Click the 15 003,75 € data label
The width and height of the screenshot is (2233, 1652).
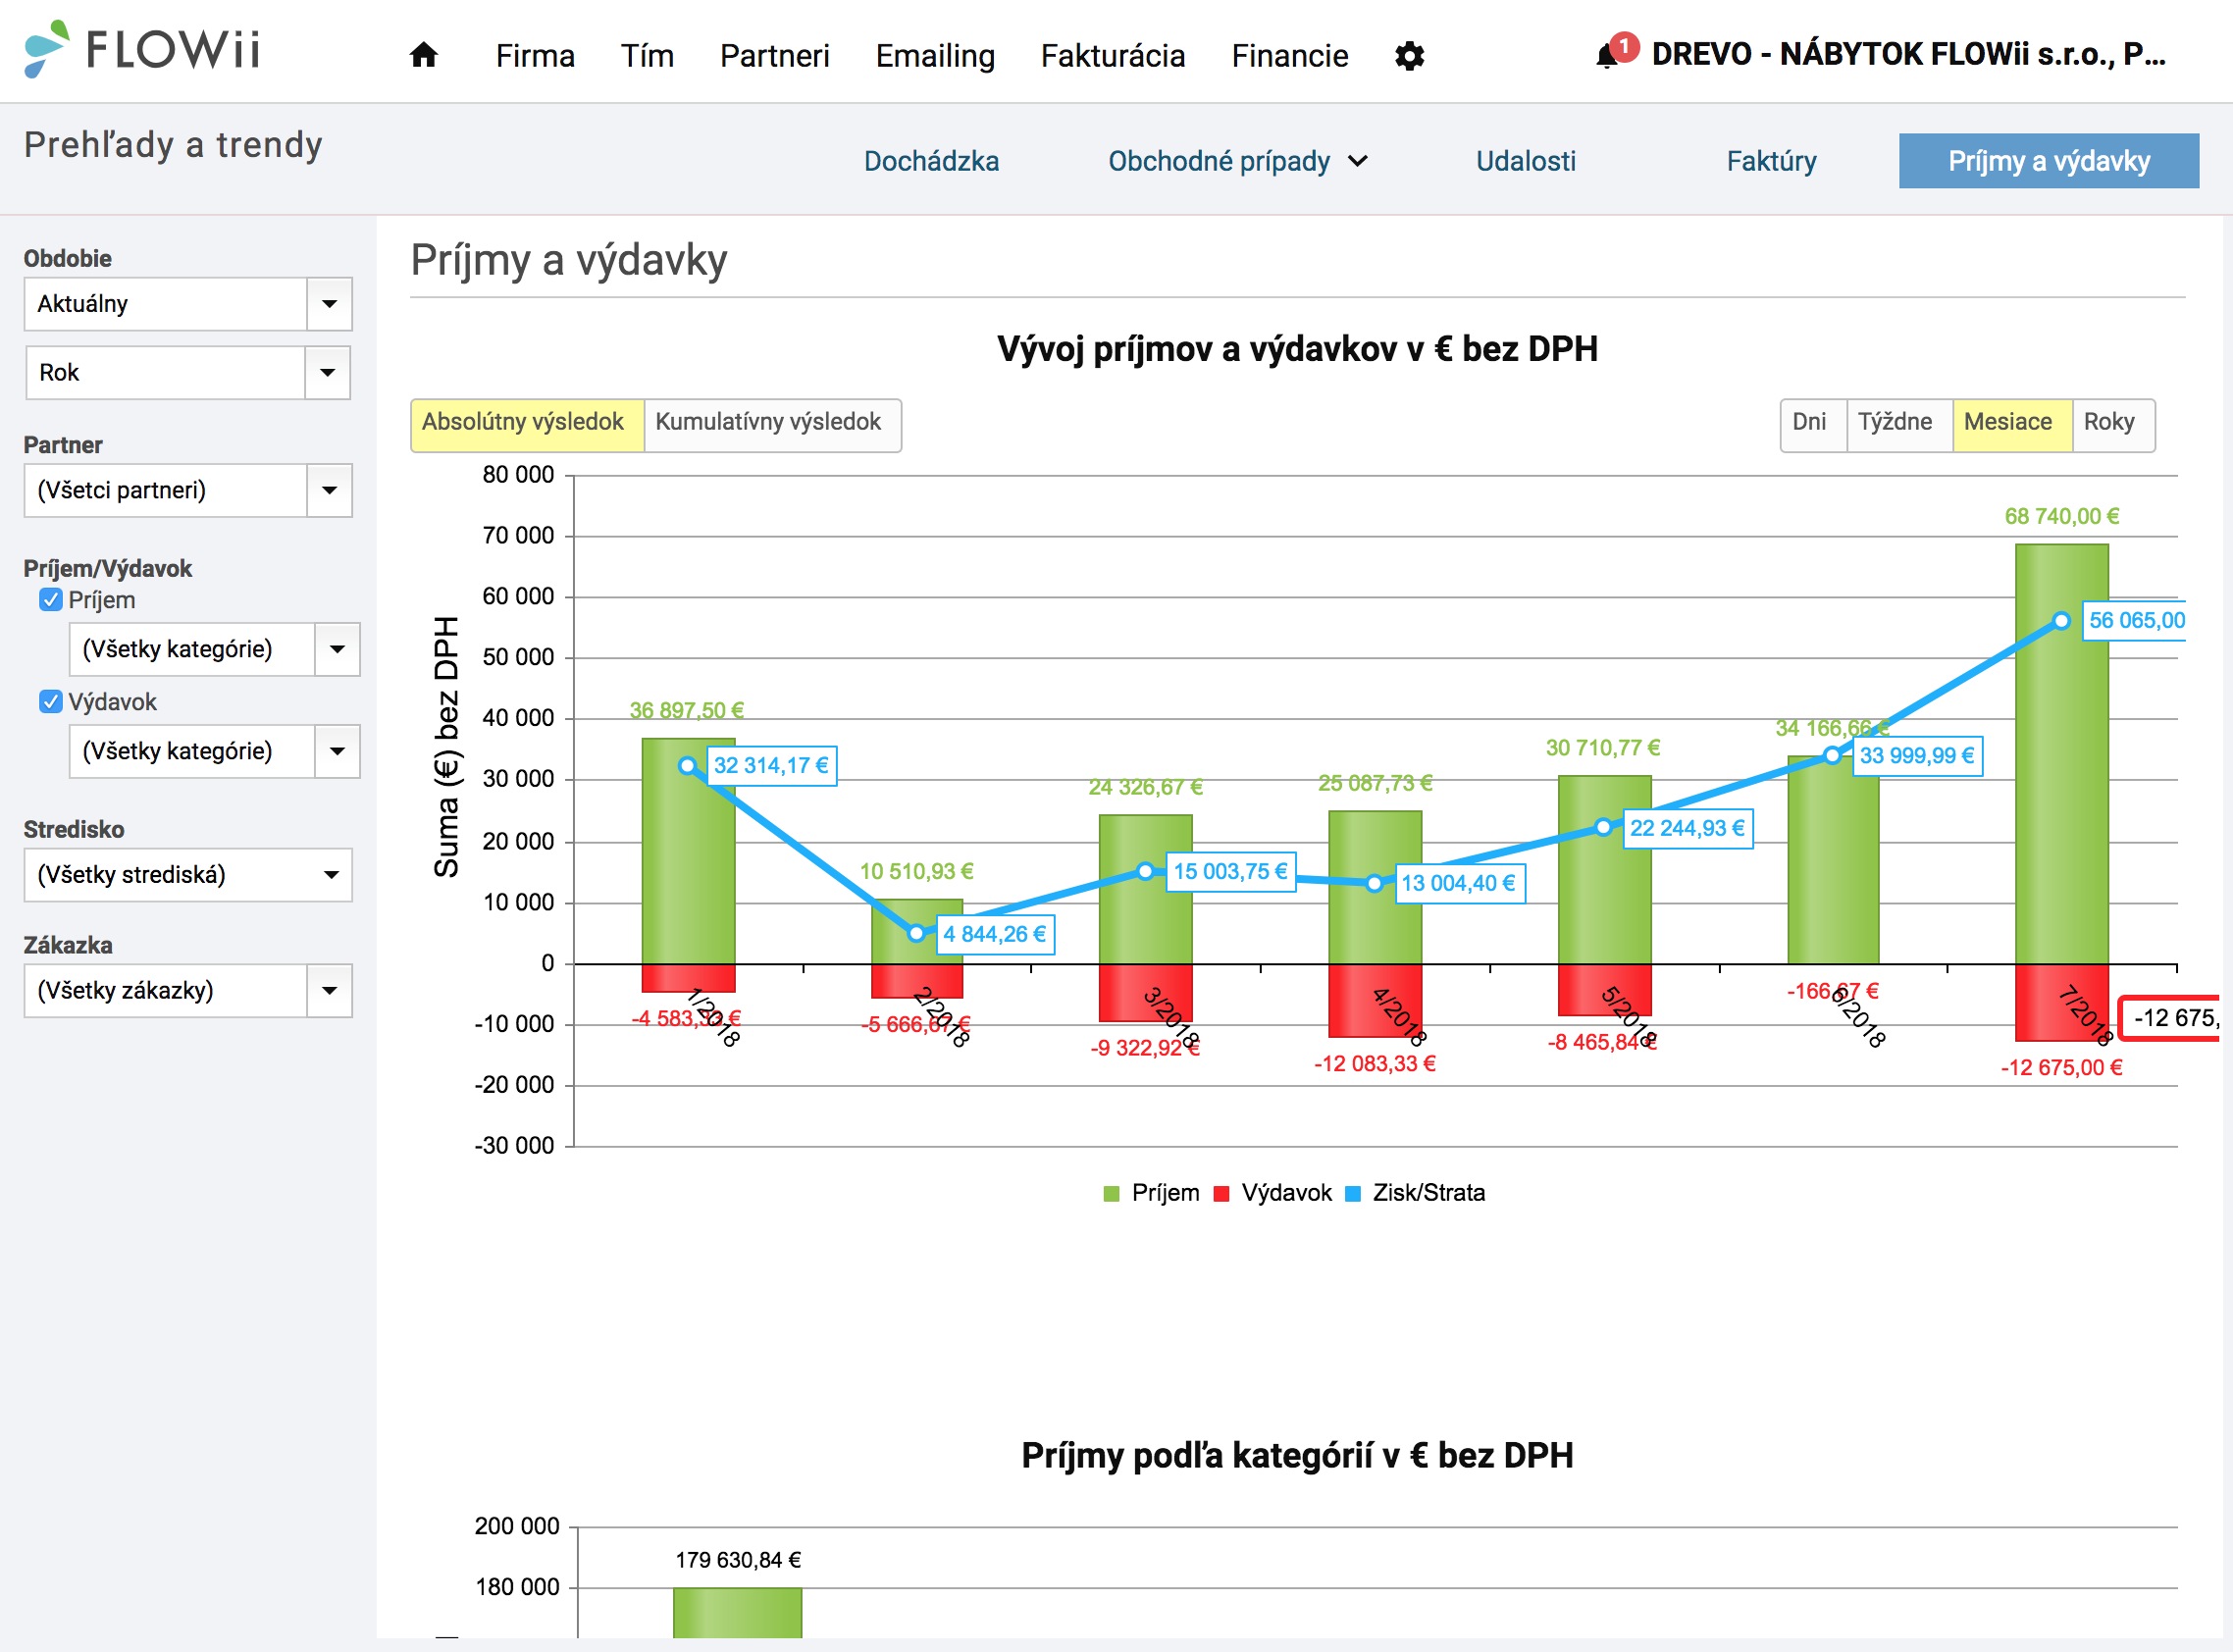1230,871
